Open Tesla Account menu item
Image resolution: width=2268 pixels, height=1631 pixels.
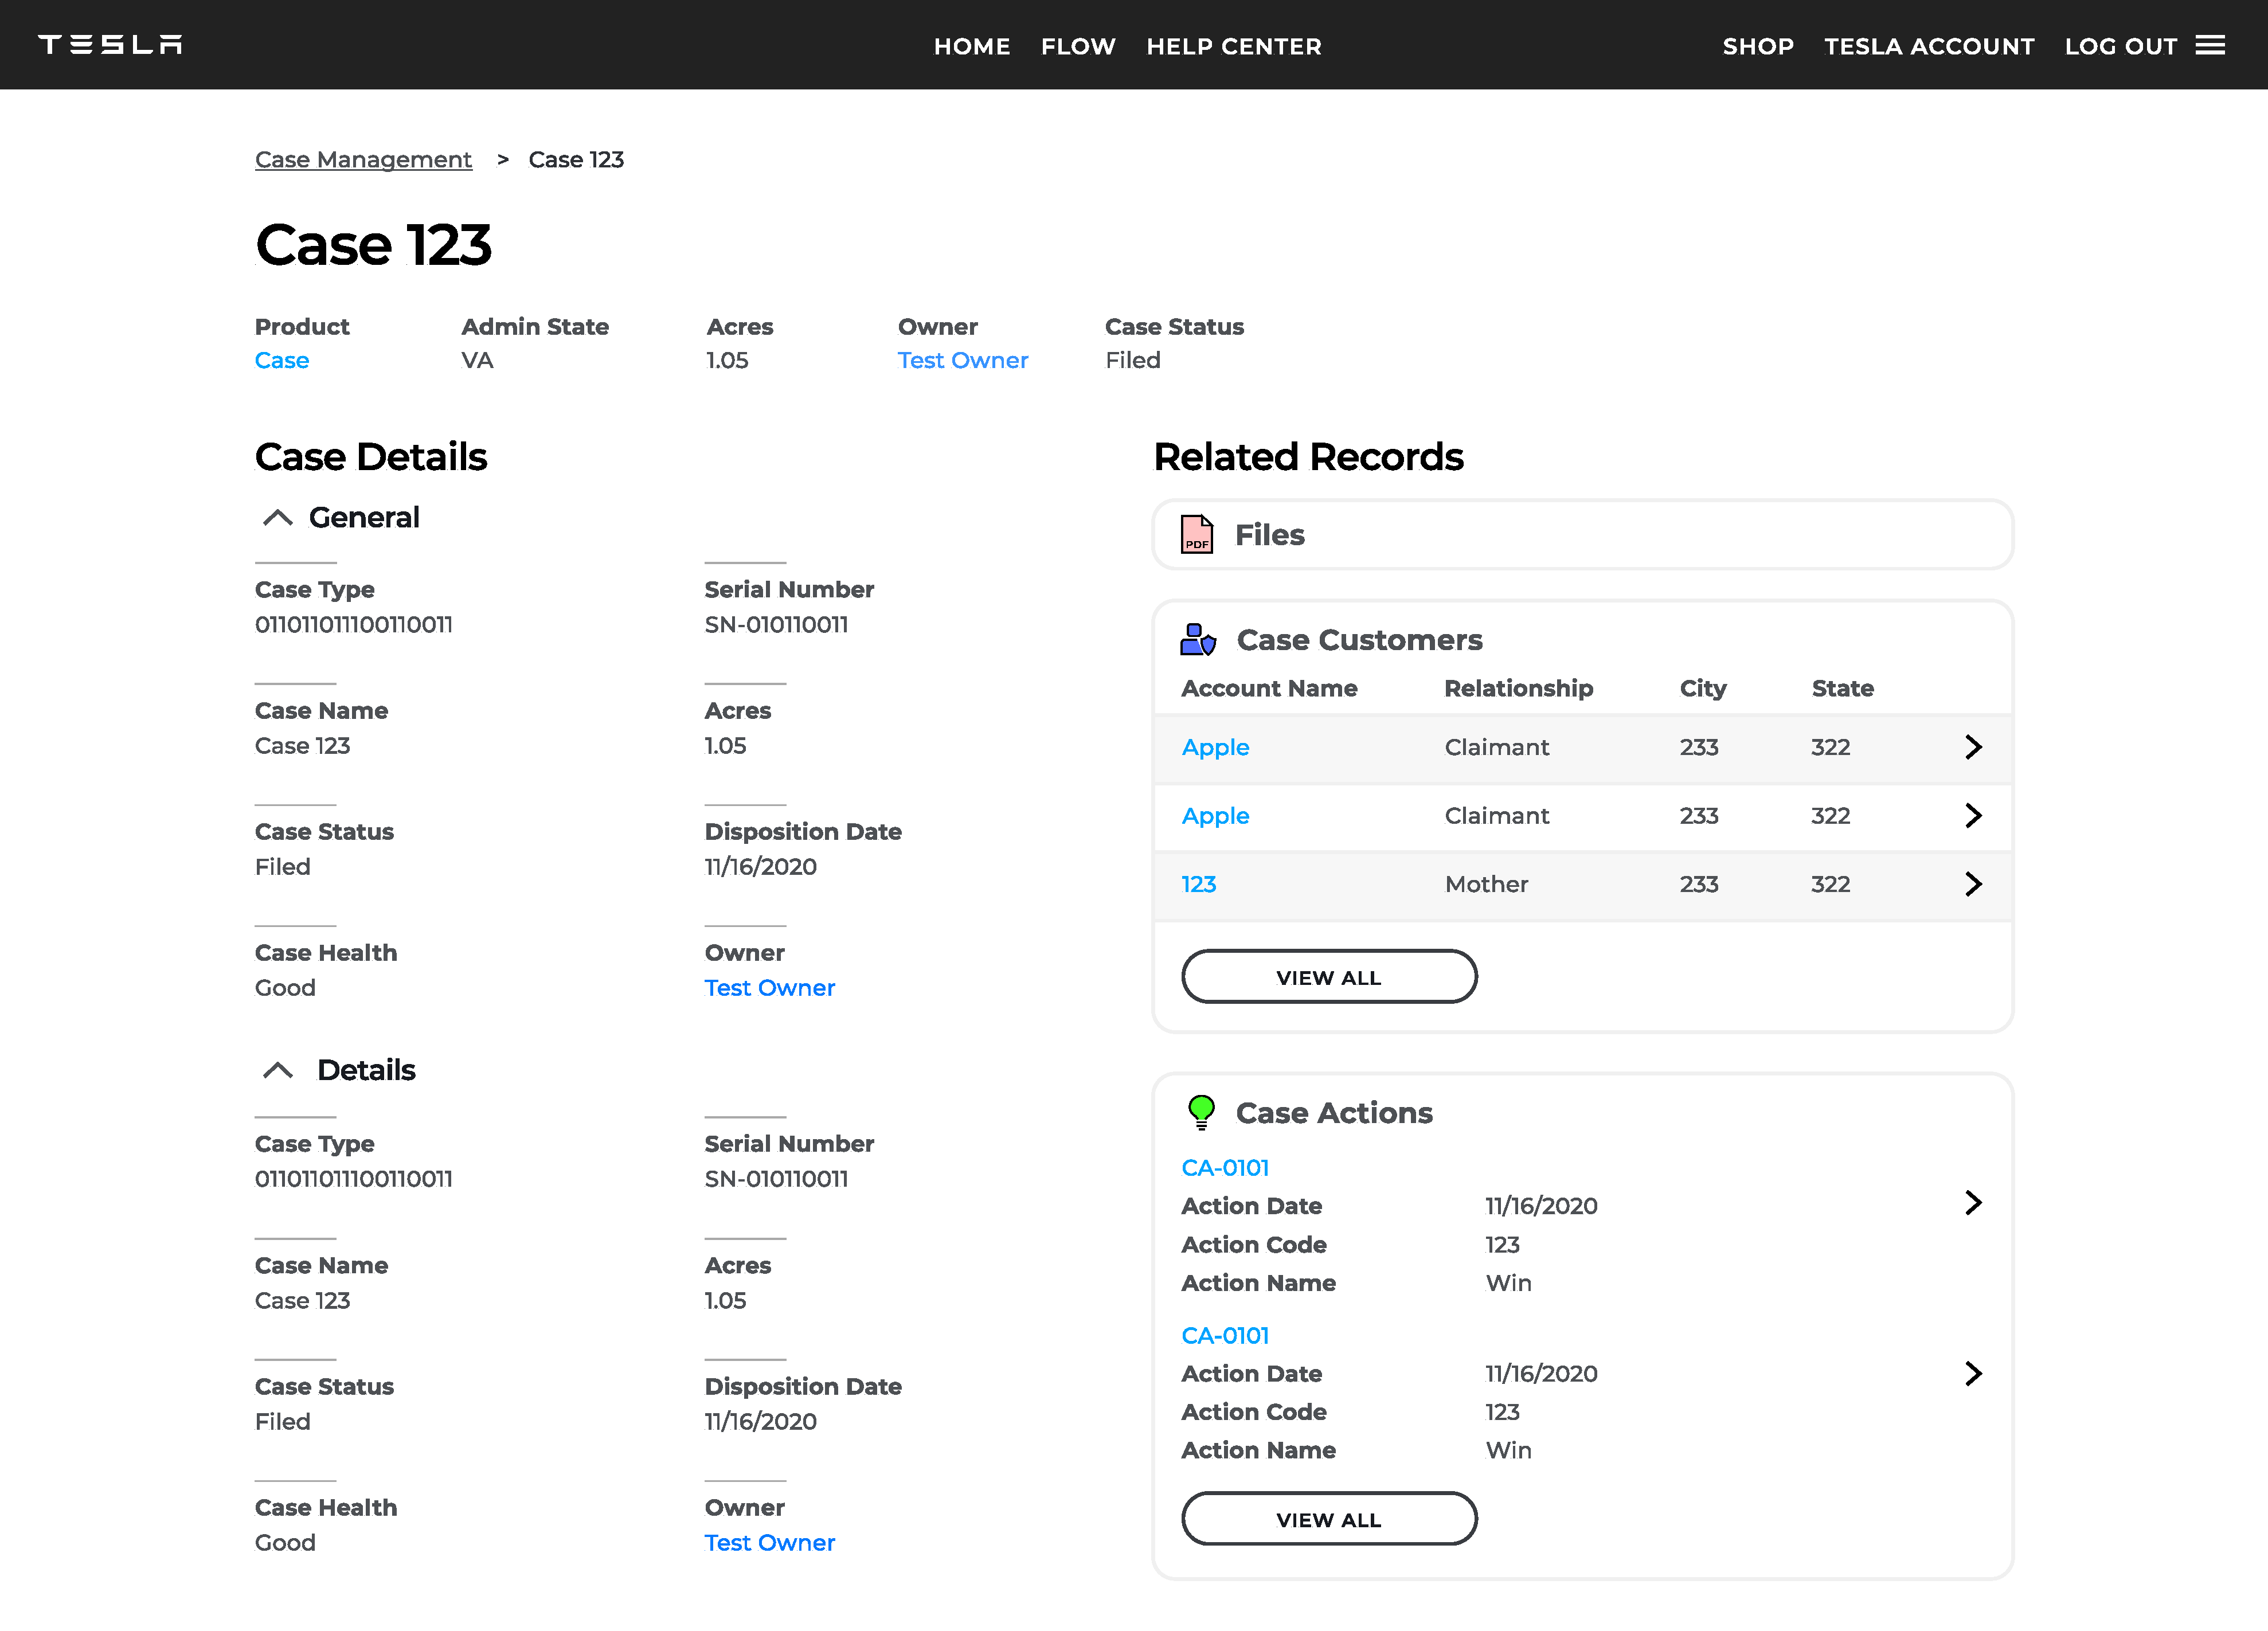(x=1928, y=46)
